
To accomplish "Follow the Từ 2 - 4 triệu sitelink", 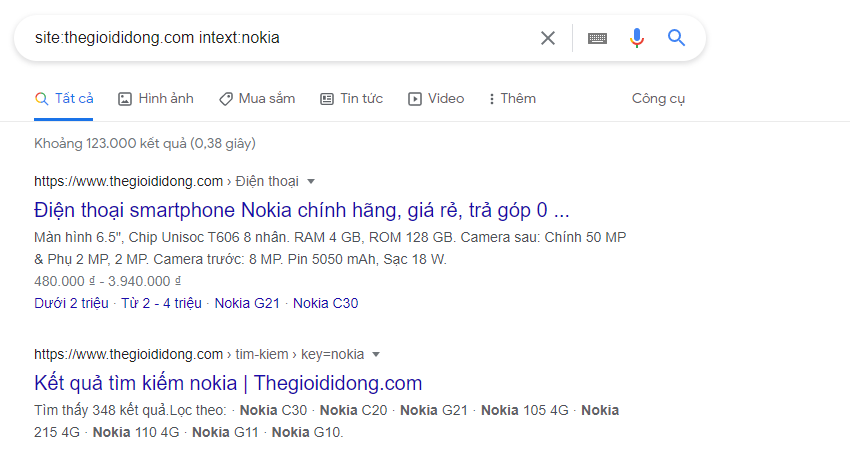I will point(161,303).
